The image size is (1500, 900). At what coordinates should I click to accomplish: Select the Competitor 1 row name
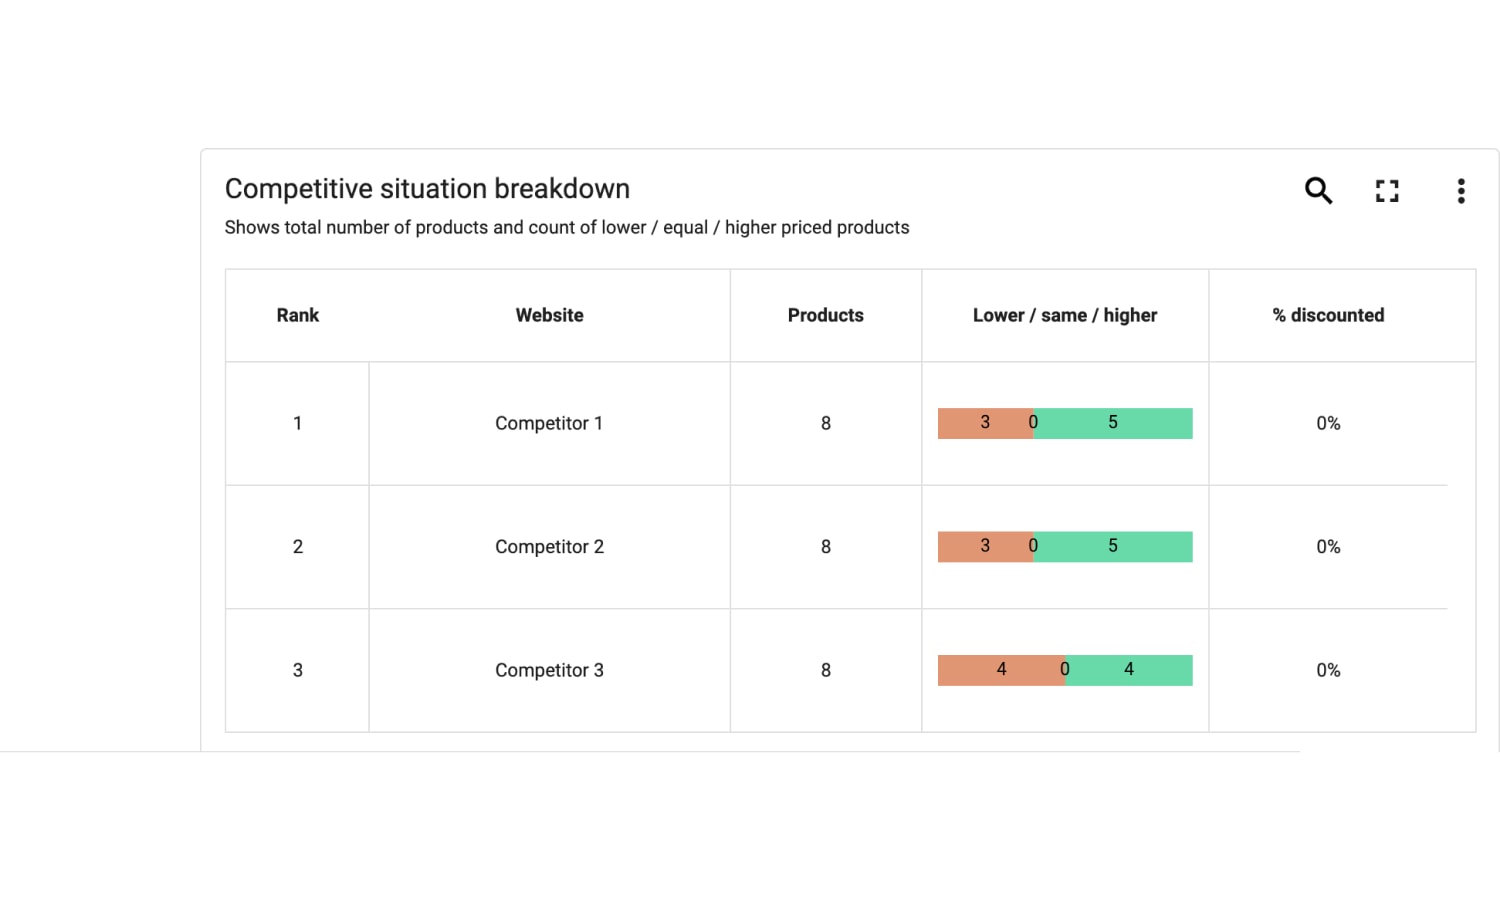tap(549, 423)
